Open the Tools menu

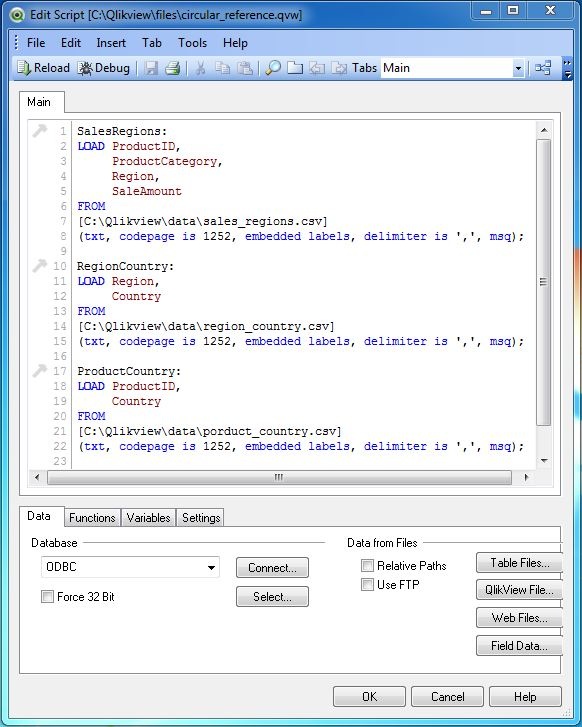pos(192,43)
